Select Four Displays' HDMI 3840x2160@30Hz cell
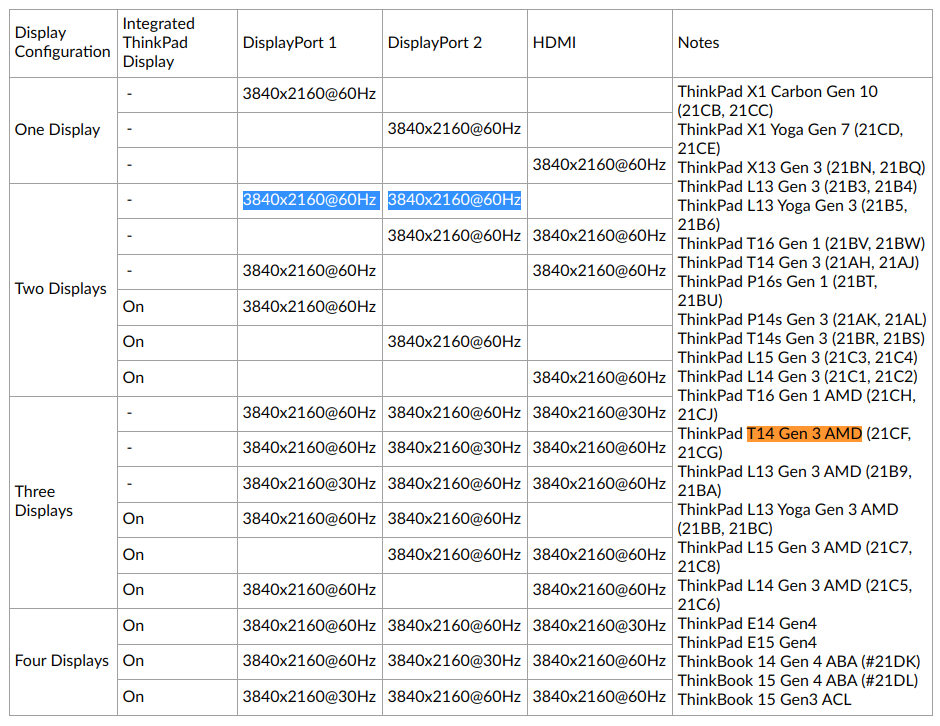The width and height of the screenshot is (940, 726). coord(599,626)
